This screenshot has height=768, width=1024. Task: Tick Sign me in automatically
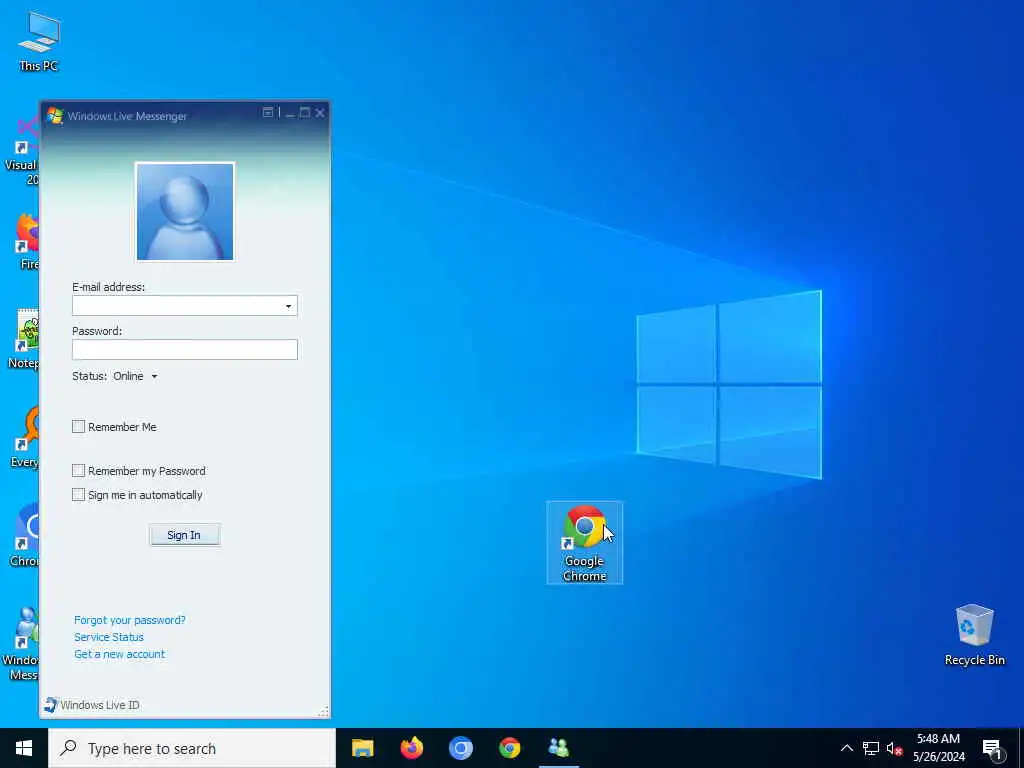tap(78, 495)
